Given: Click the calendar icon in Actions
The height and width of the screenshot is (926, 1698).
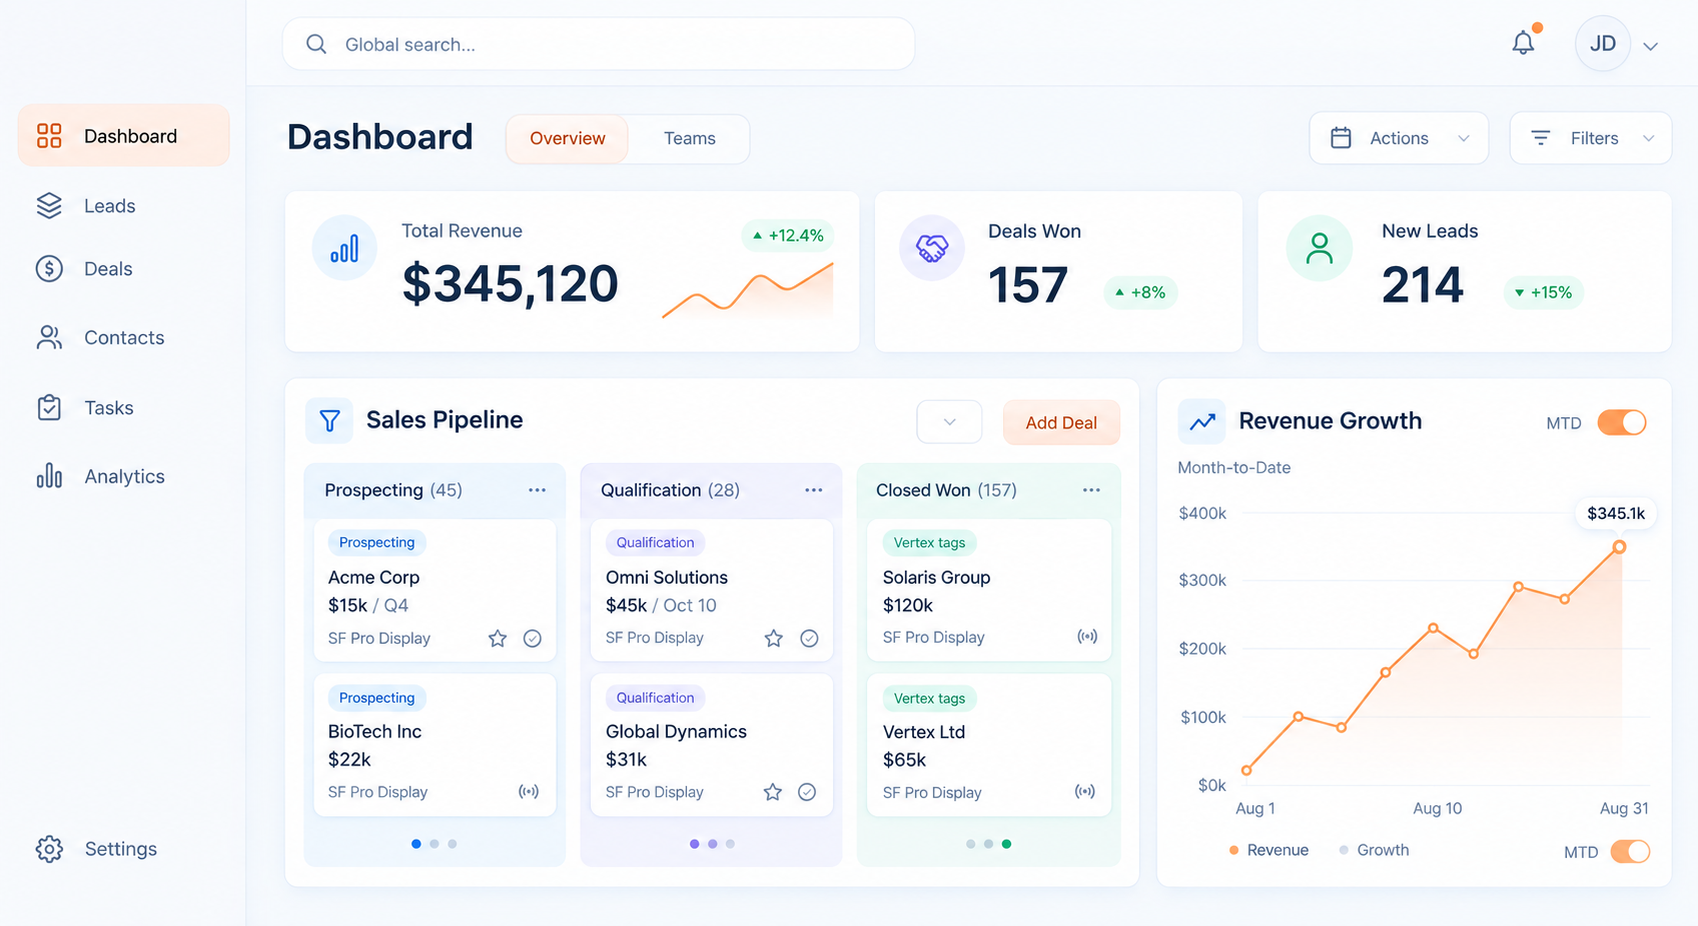Looking at the screenshot, I should point(1341,138).
